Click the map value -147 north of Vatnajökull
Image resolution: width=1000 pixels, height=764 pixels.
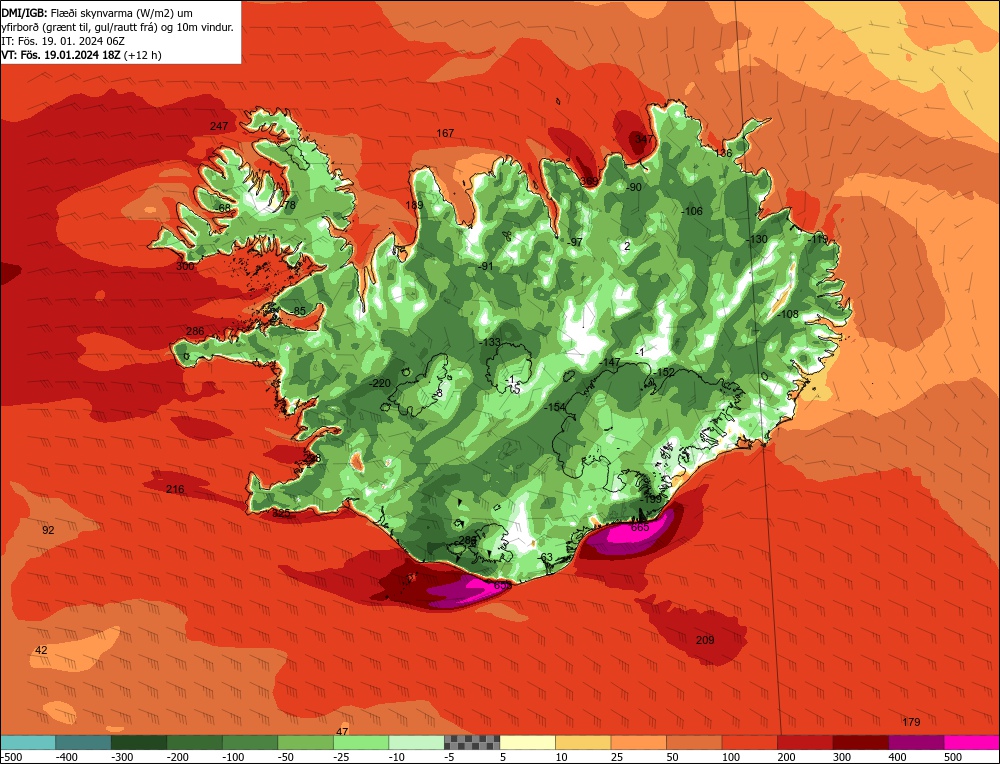610,362
